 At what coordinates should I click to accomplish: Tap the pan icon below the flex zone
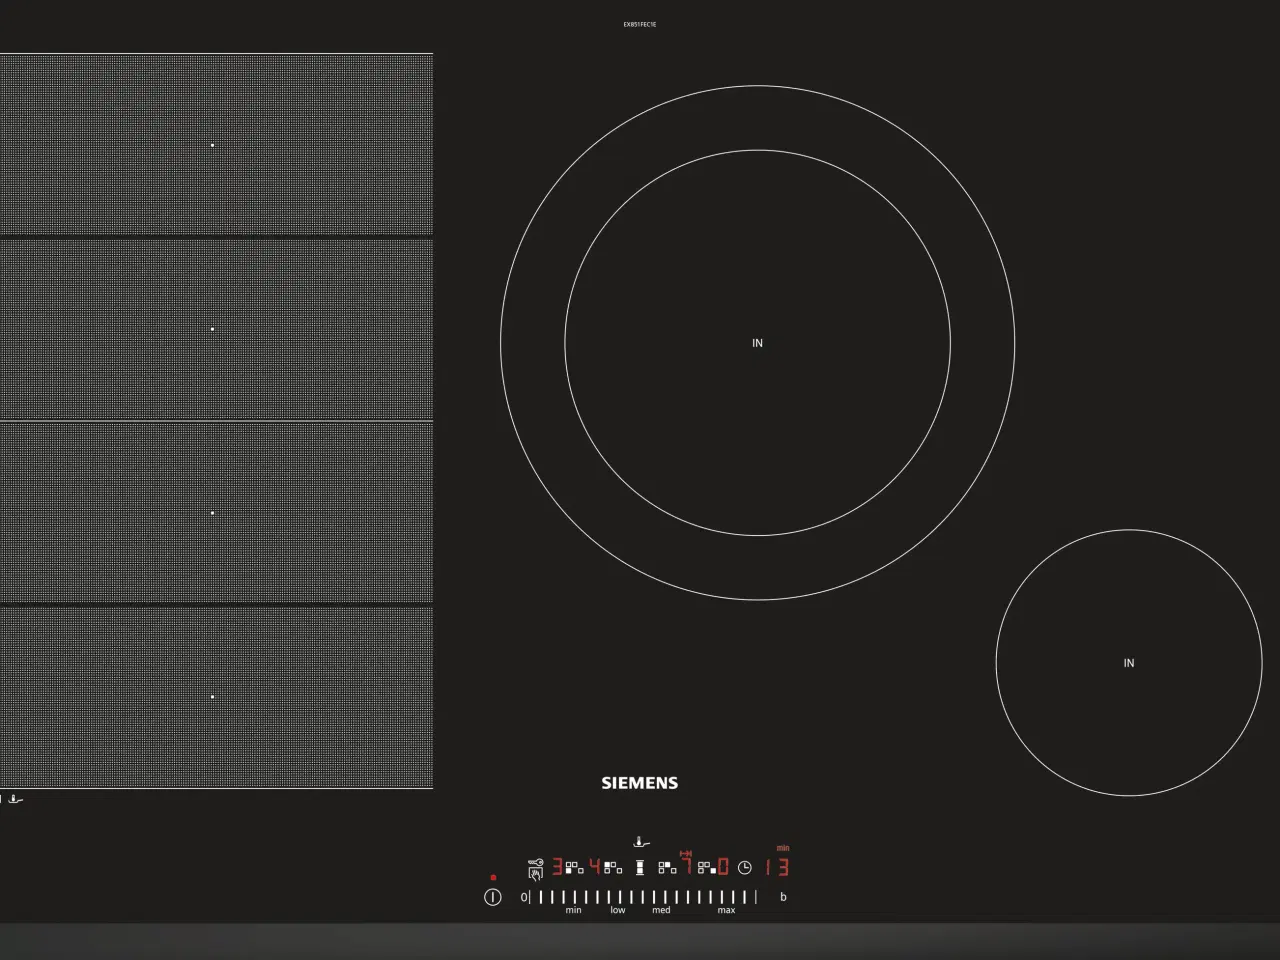coord(16,799)
